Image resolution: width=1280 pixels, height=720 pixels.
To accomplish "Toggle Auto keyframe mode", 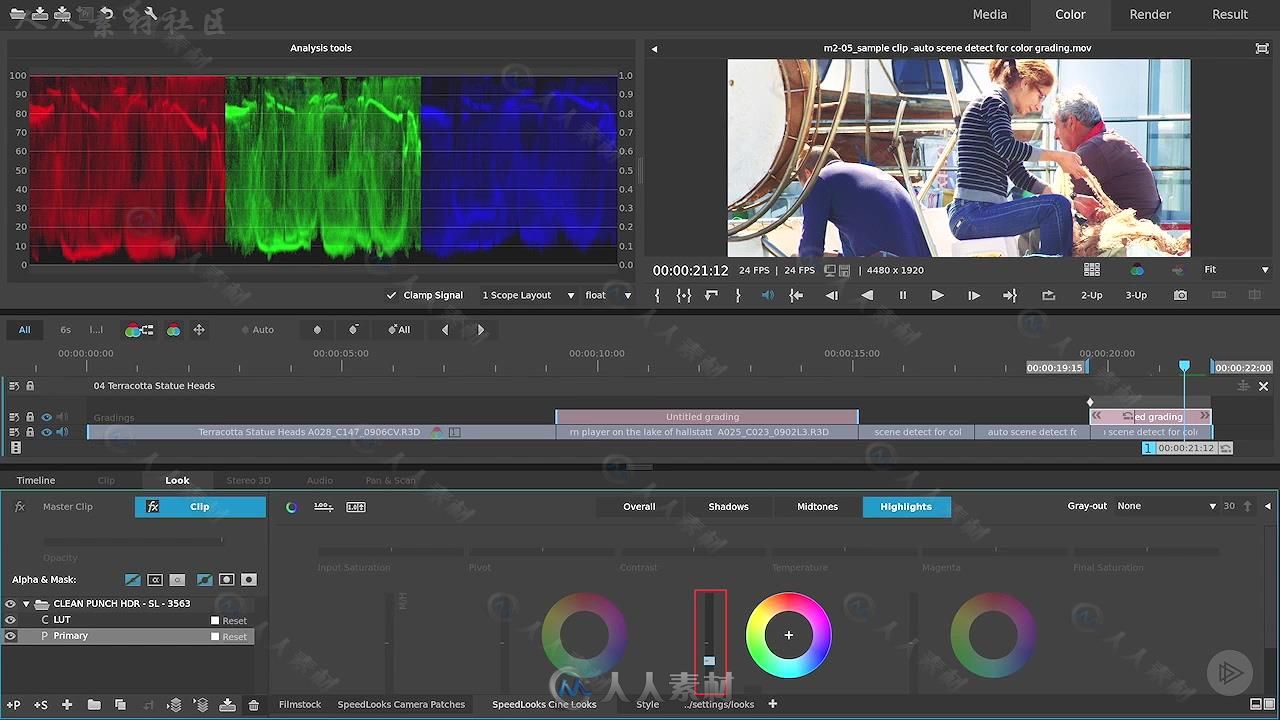I will (258, 329).
